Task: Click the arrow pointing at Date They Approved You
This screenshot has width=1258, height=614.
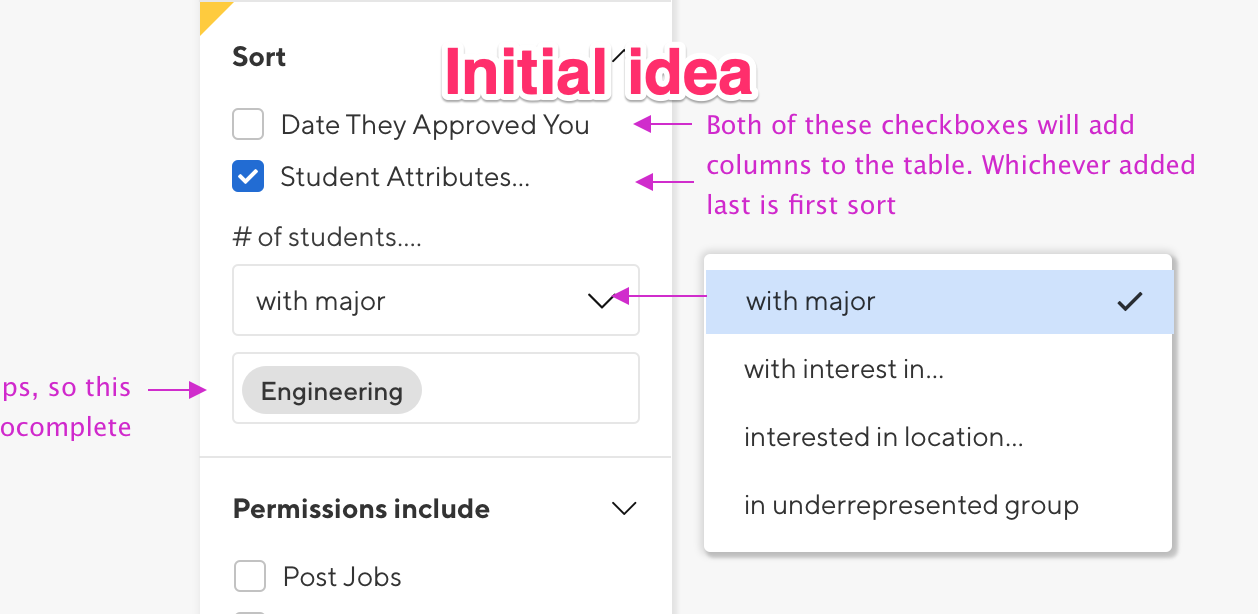Action: point(664,125)
